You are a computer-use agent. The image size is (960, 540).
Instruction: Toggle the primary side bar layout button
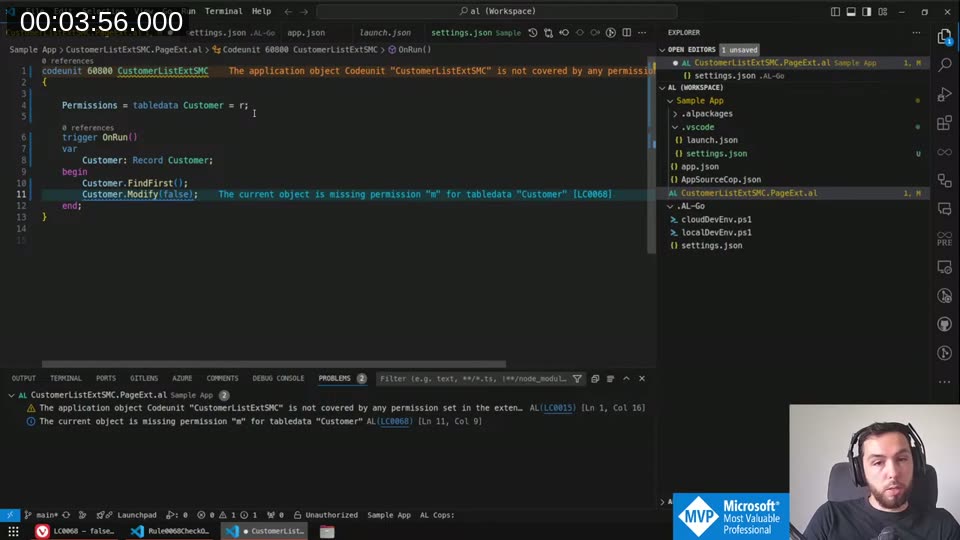click(836, 12)
